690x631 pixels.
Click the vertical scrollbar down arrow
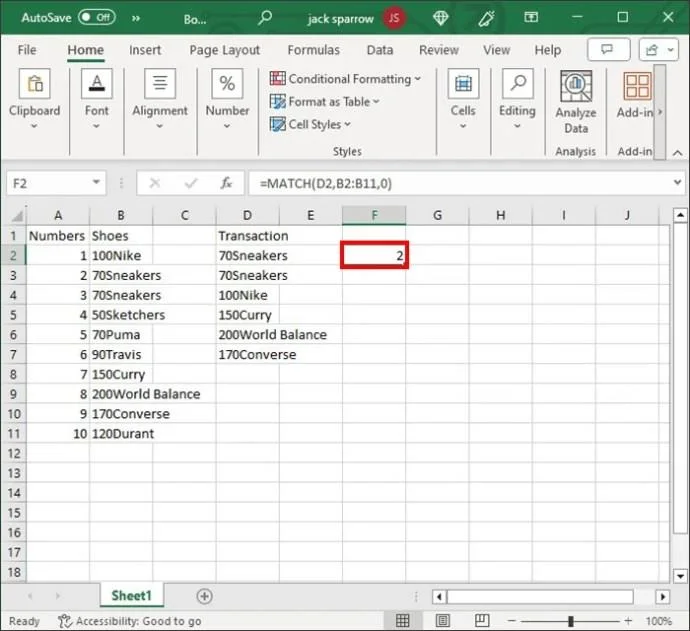(x=680, y=576)
